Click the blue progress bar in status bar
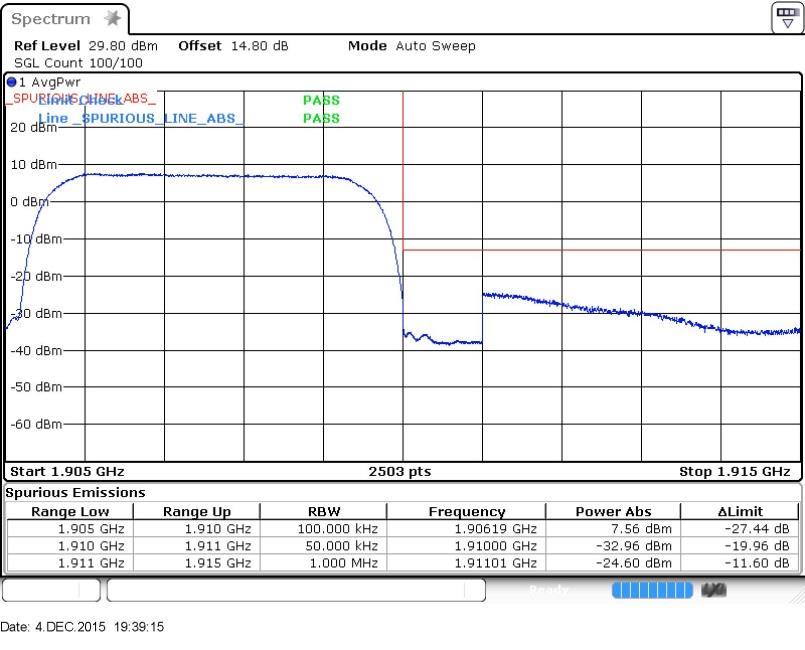Screen dimensions: 805x650 [652, 590]
